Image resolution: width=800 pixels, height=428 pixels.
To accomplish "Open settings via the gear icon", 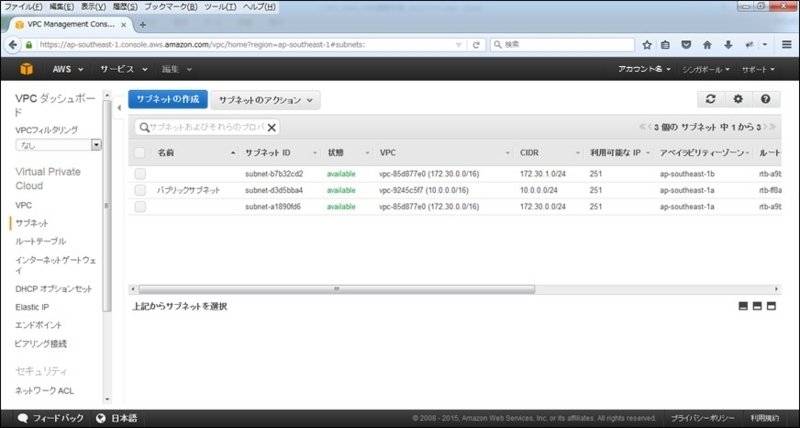I will [738, 100].
